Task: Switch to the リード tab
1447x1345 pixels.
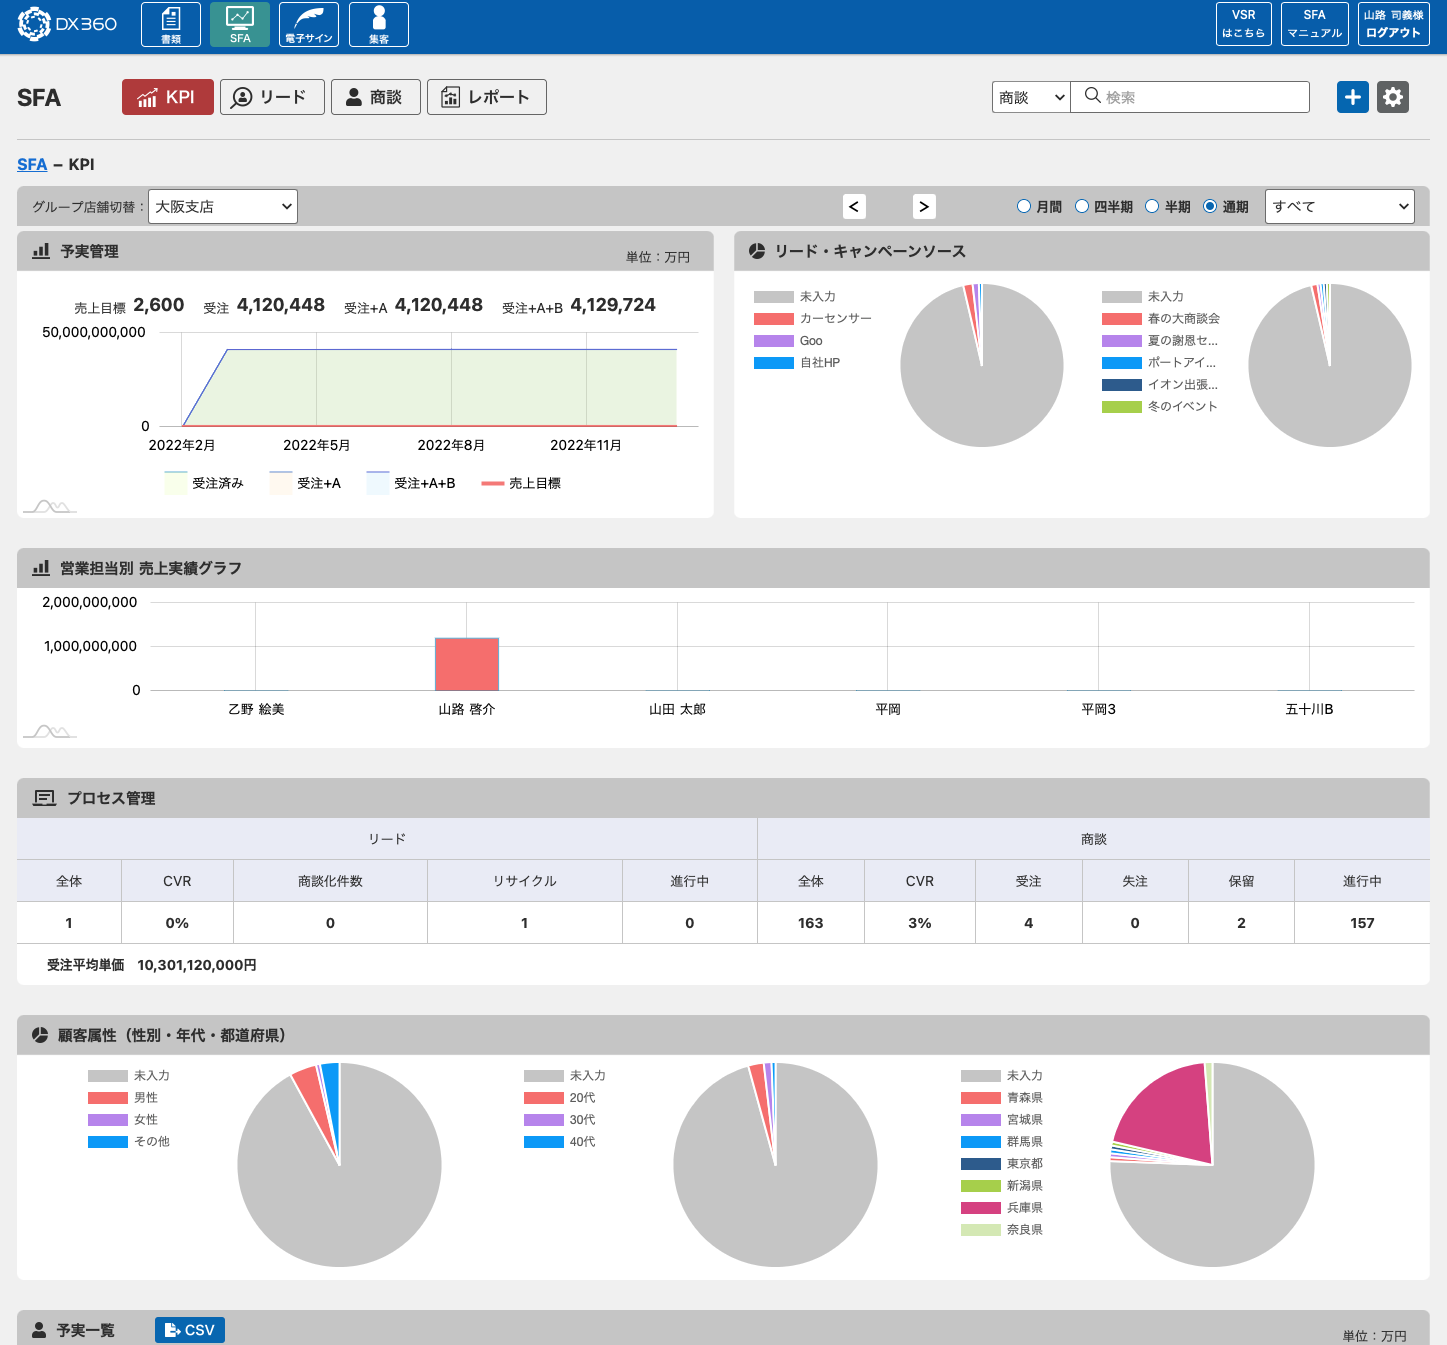Action: tap(272, 97)
